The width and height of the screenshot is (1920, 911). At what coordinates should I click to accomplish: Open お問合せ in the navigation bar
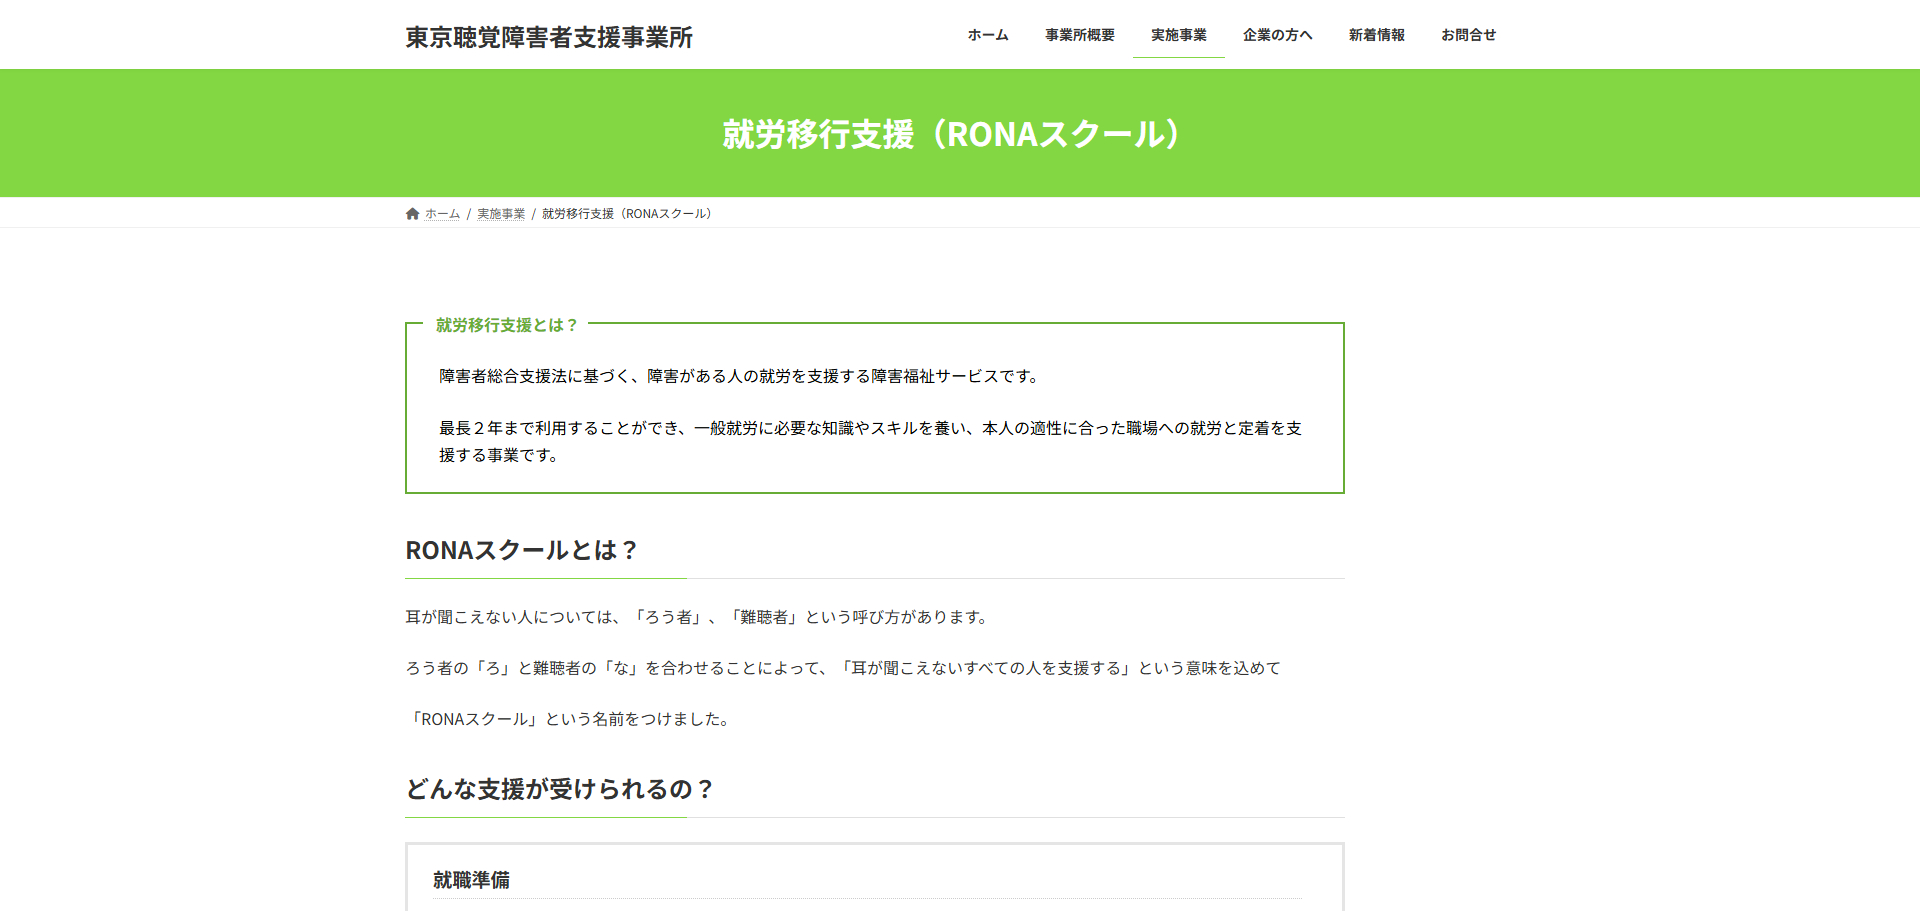click(1469, 35)
